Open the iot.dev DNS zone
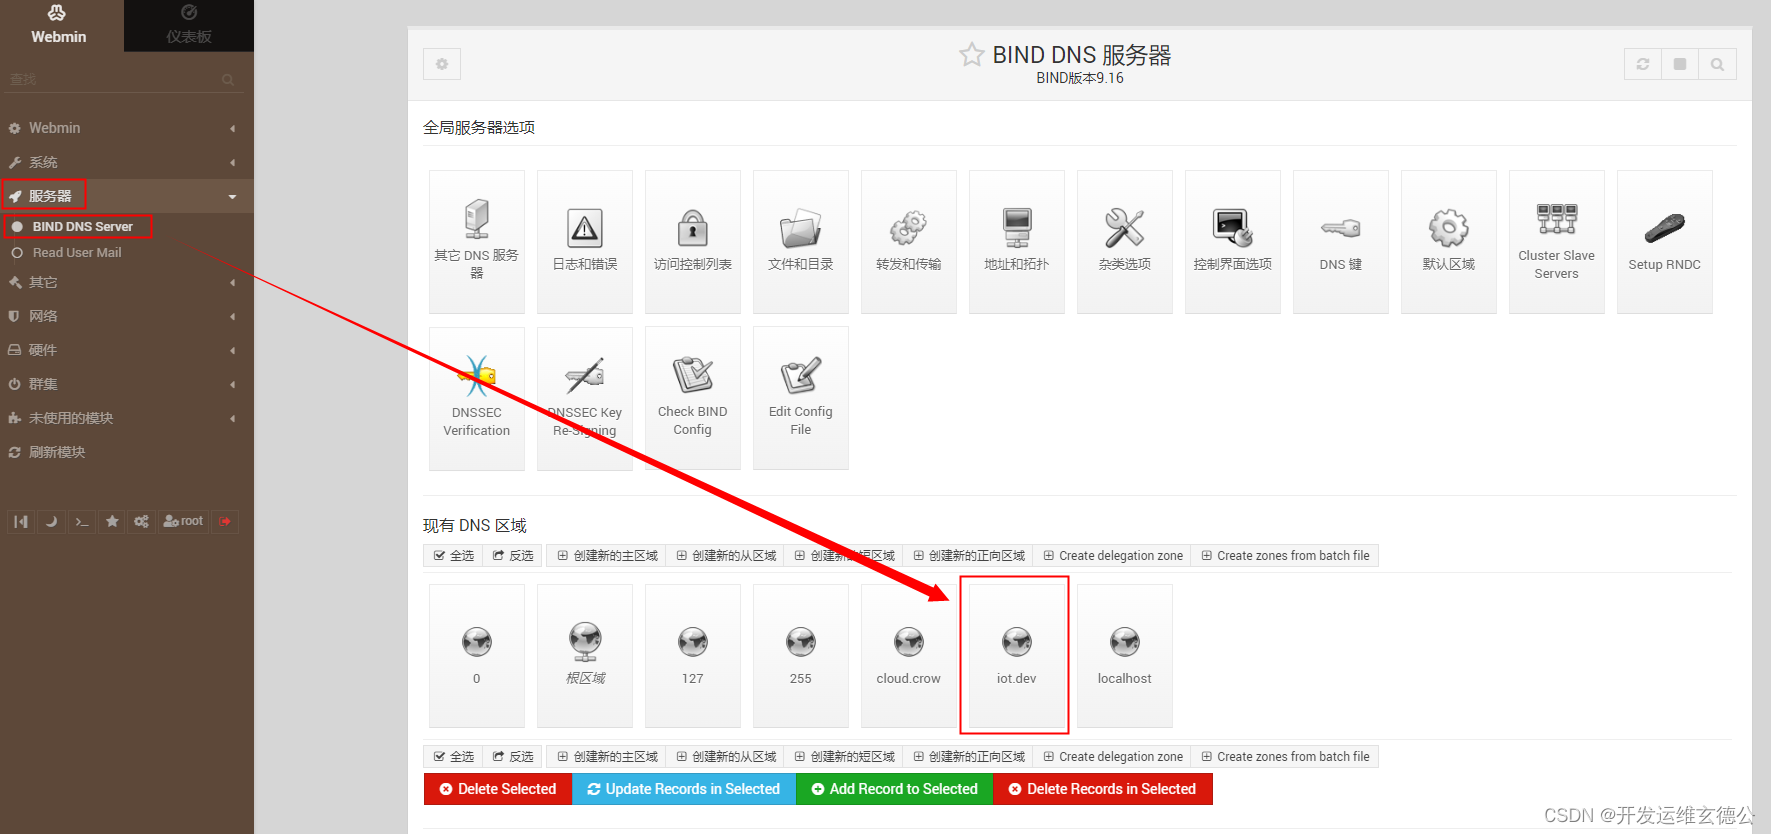The height and width of the screenshot is (834, 1771). point(1017,656)
